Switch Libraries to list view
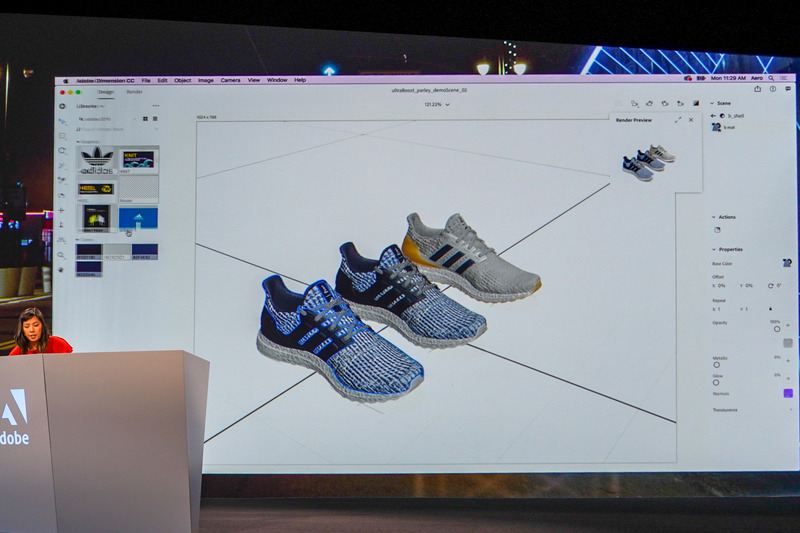This screenshot has height=533, width=800. [x=155, y=119]
